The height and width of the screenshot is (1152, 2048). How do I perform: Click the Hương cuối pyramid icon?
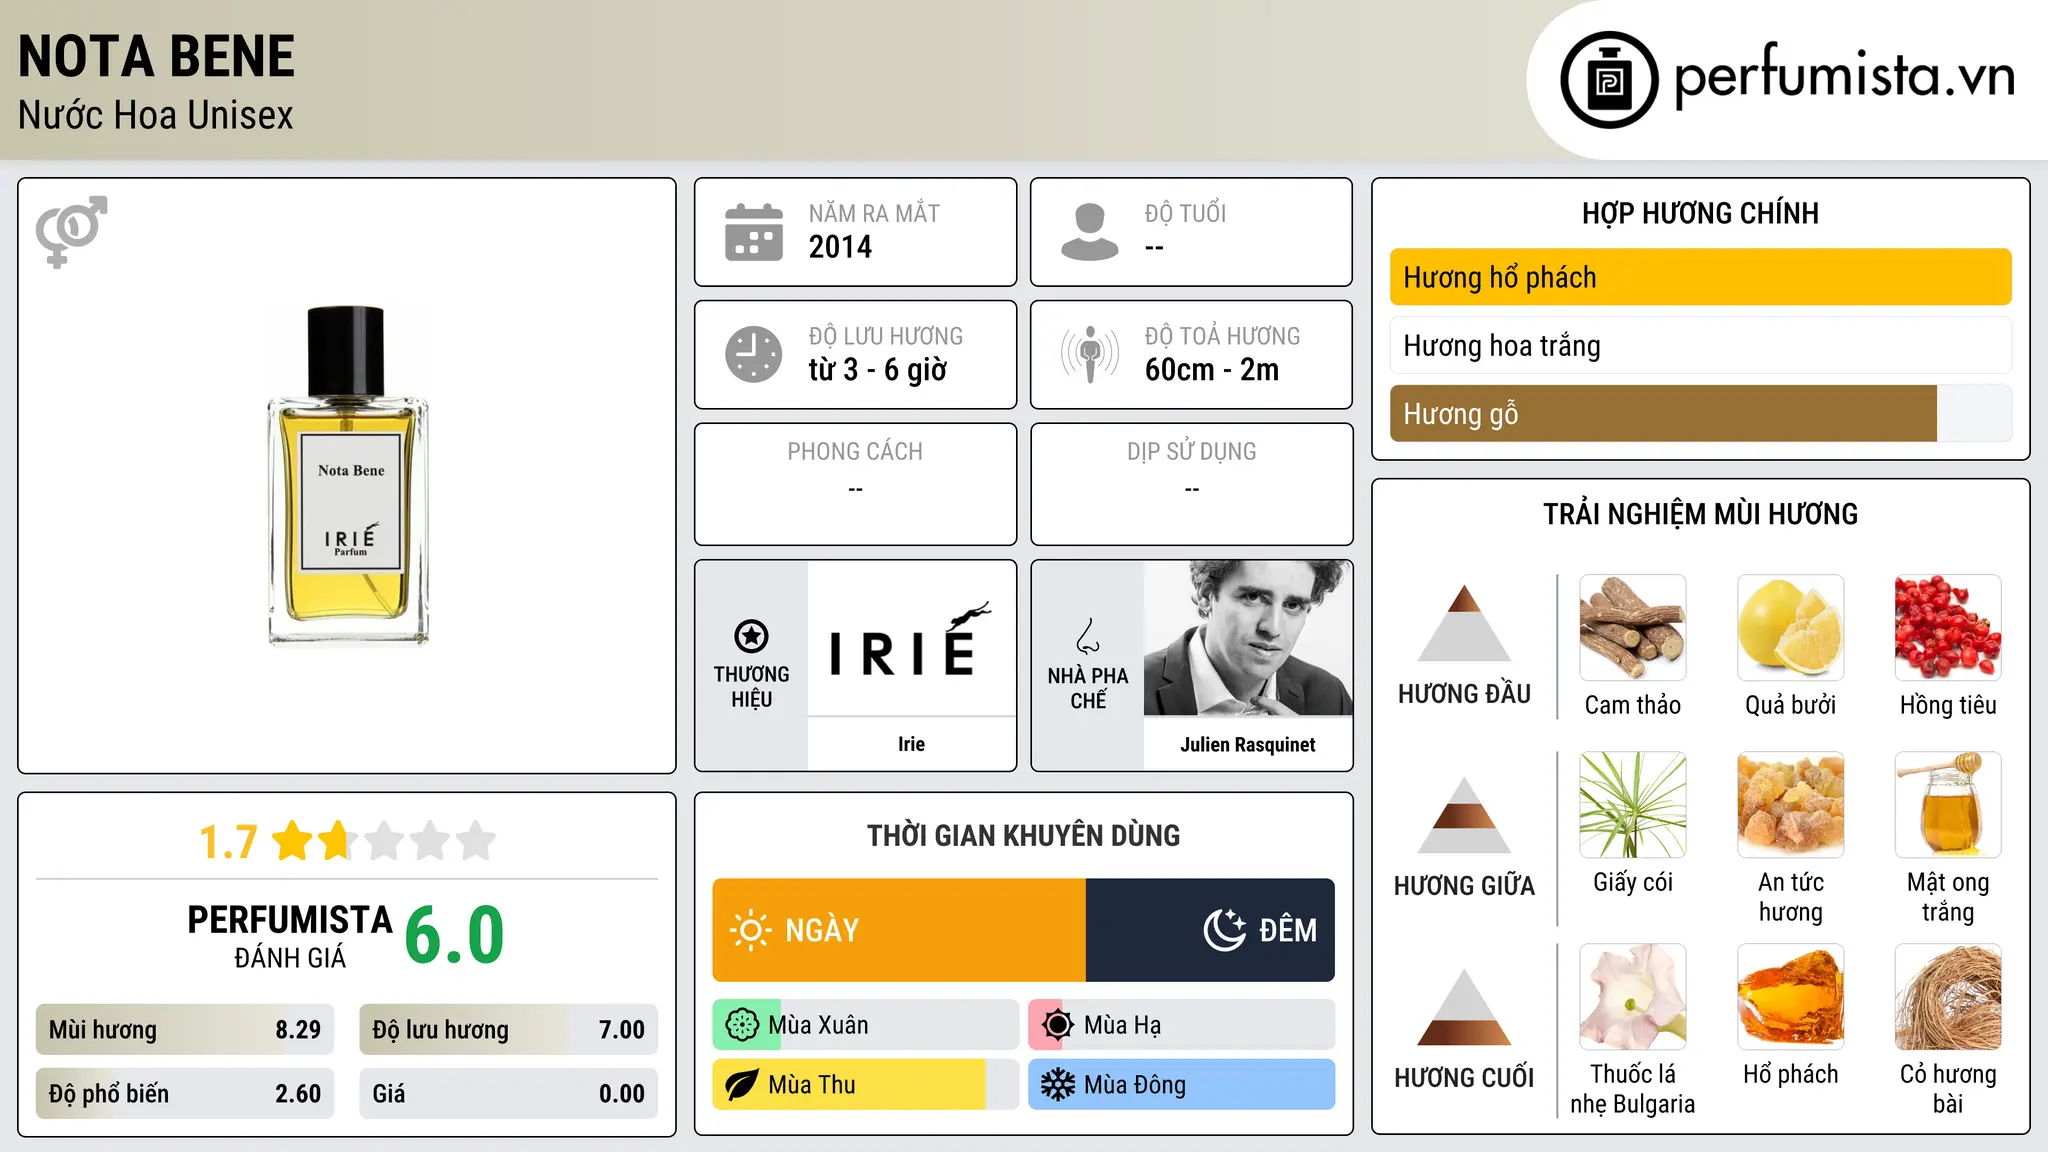coord(1464,1007)
